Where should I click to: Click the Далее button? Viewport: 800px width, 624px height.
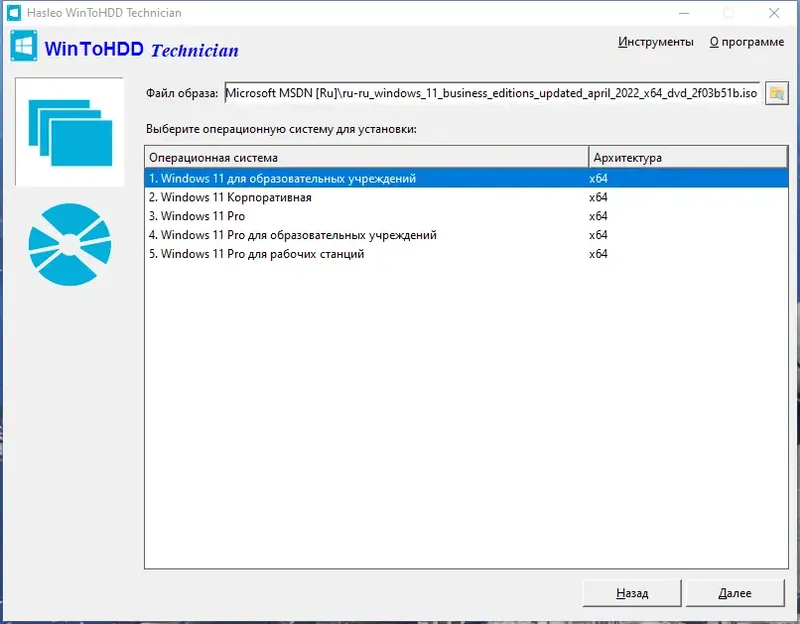(735, 593)
